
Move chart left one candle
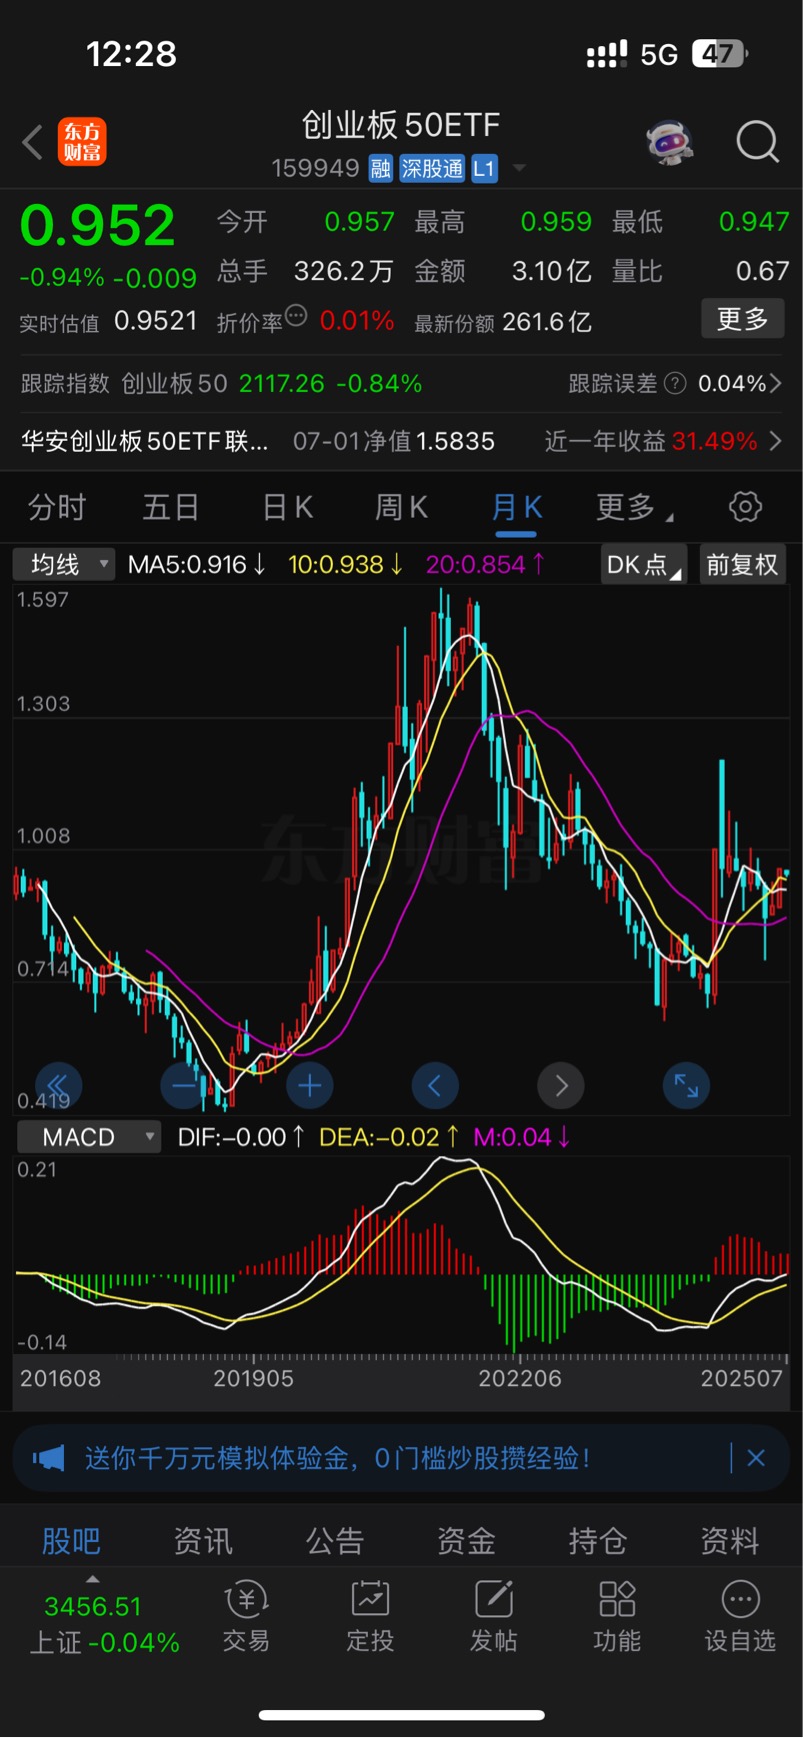point(435,1086)
